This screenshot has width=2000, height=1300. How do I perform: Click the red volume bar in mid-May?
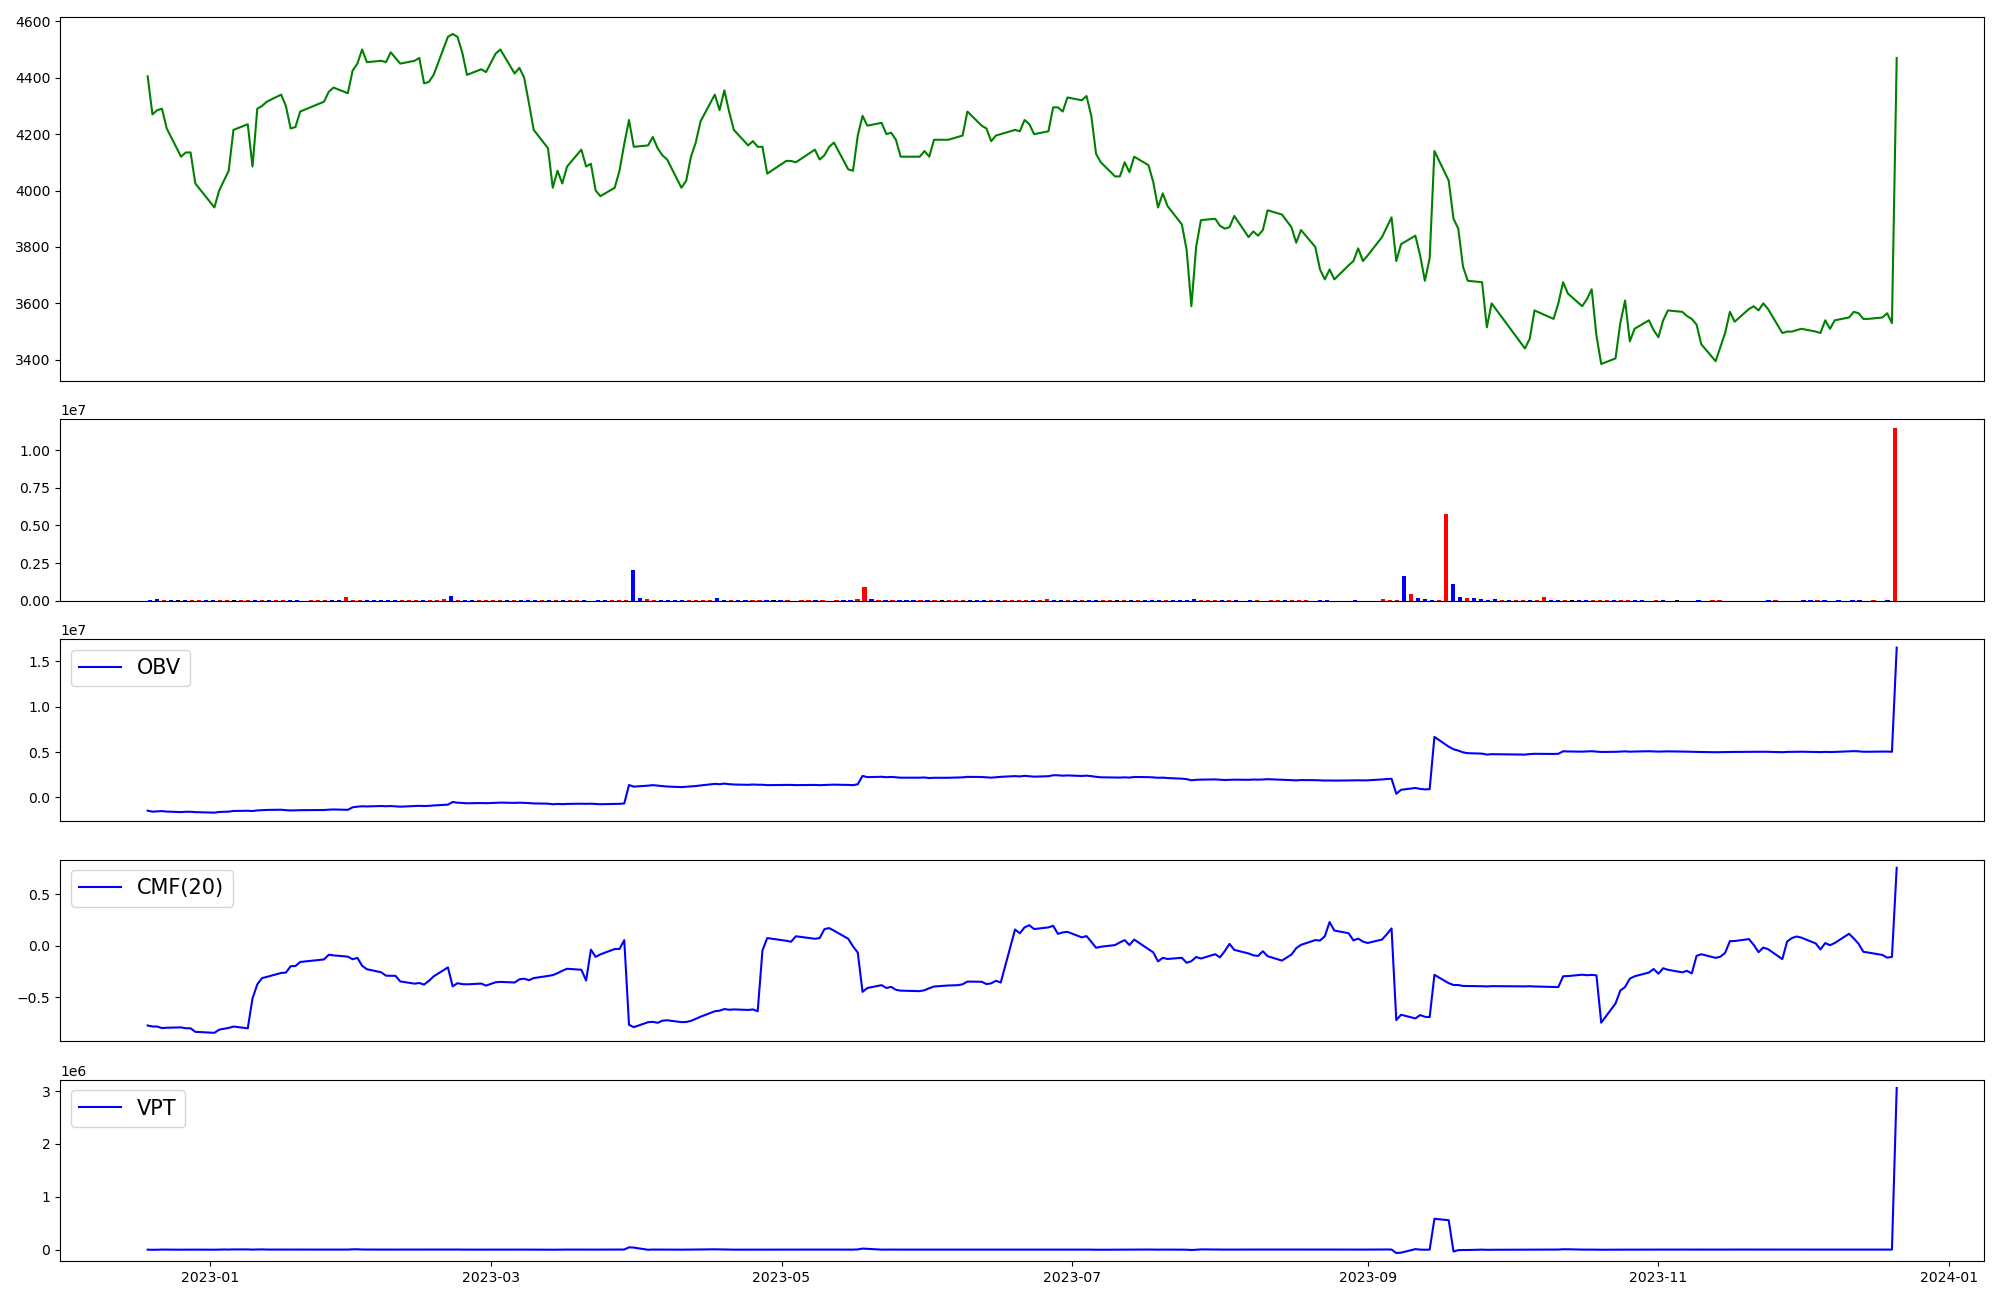coord(864,594)
